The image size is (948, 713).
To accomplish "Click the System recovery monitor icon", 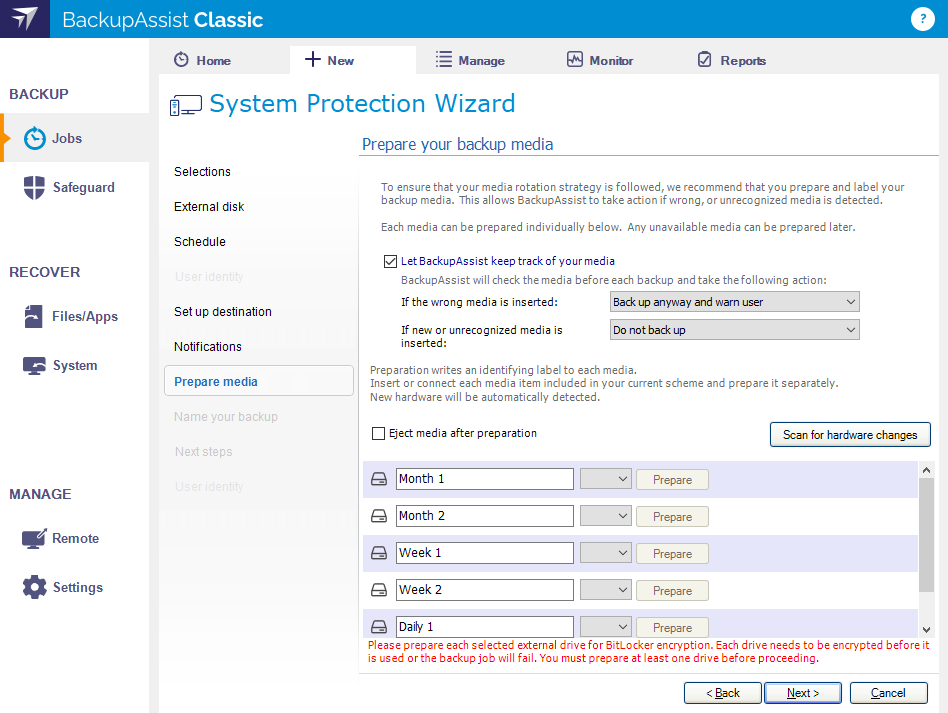I will pyautogui.click(x=34, y=365).
